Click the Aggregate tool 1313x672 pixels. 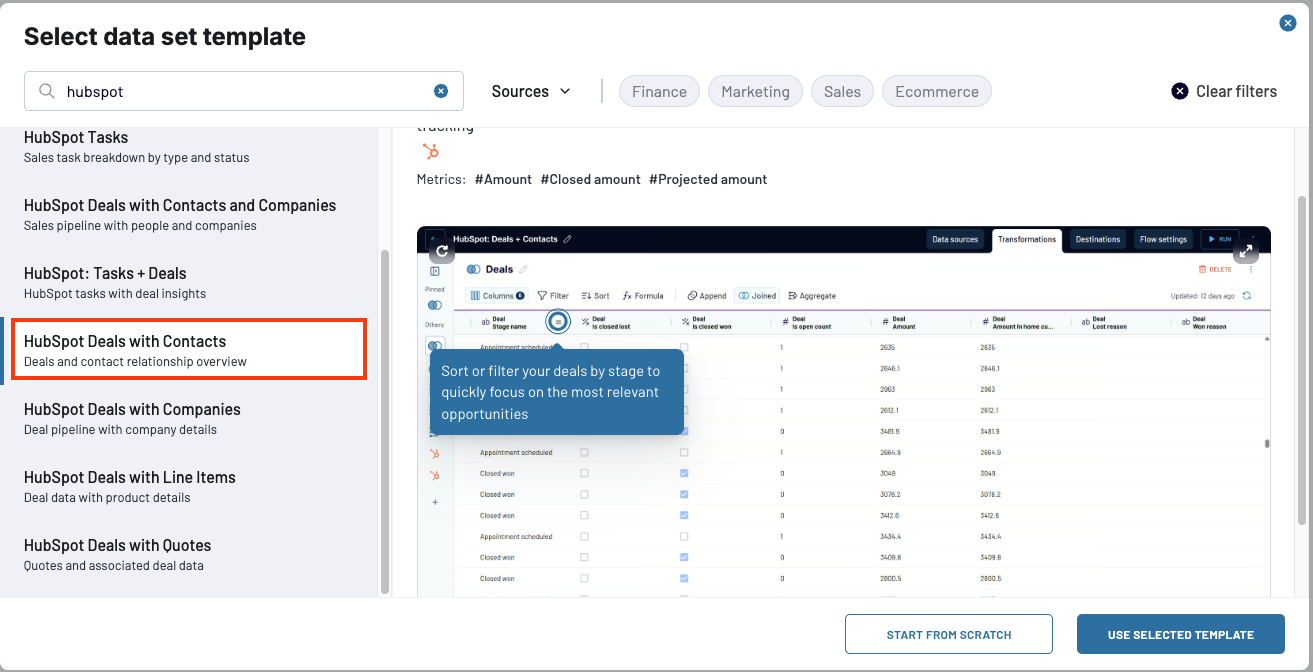[x=812, y=296]
